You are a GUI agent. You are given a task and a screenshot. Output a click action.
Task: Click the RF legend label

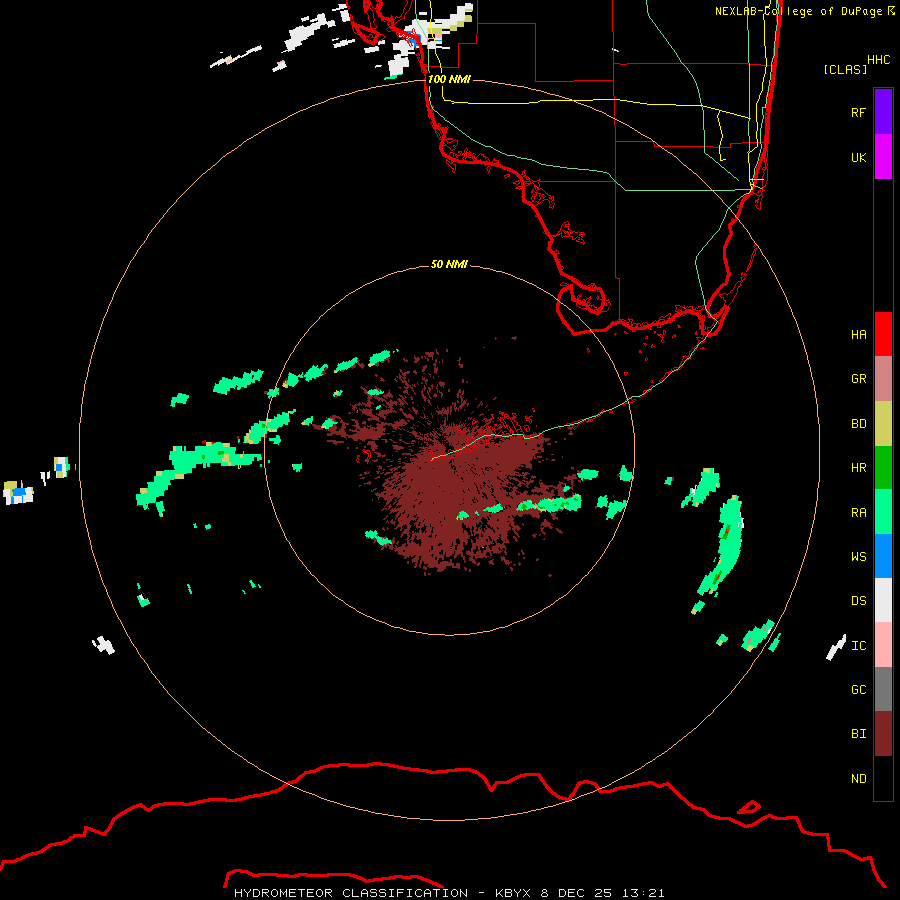pyautogui.click(x=858, y=112)
